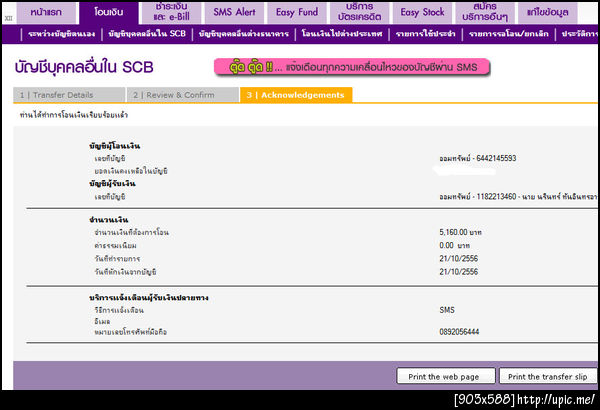Open the สมัครบริการอื่นๆ tab
The height and width of the screenshot is (410, 600).
[x=485, y=12]
